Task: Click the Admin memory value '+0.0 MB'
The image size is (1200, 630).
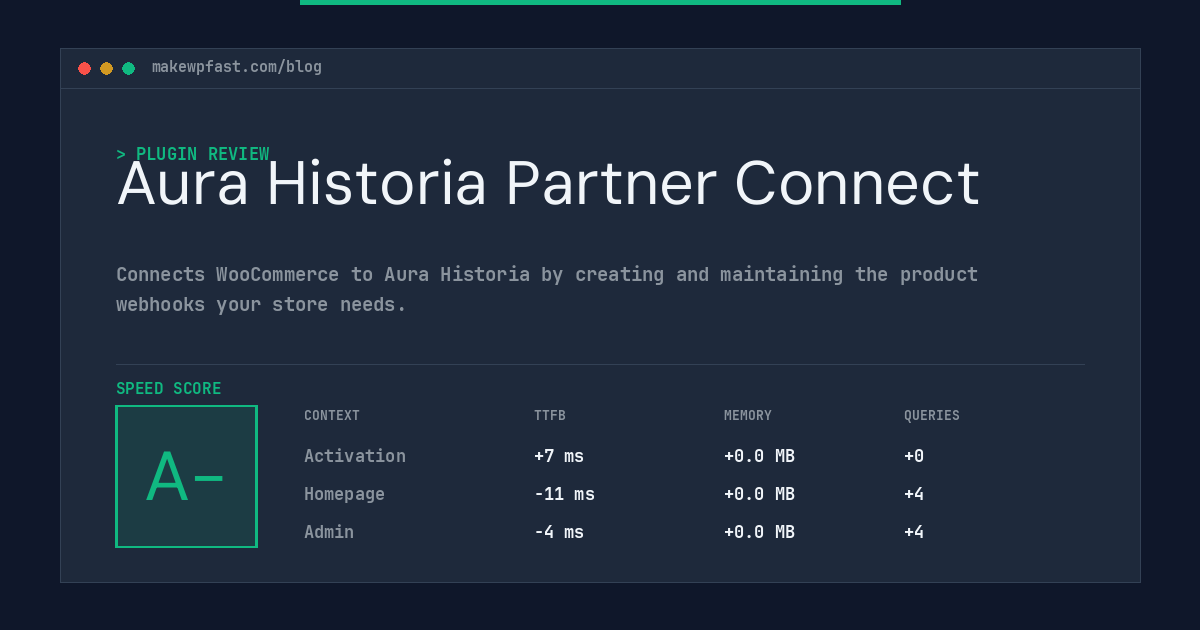Action: [x=759, y=532]
